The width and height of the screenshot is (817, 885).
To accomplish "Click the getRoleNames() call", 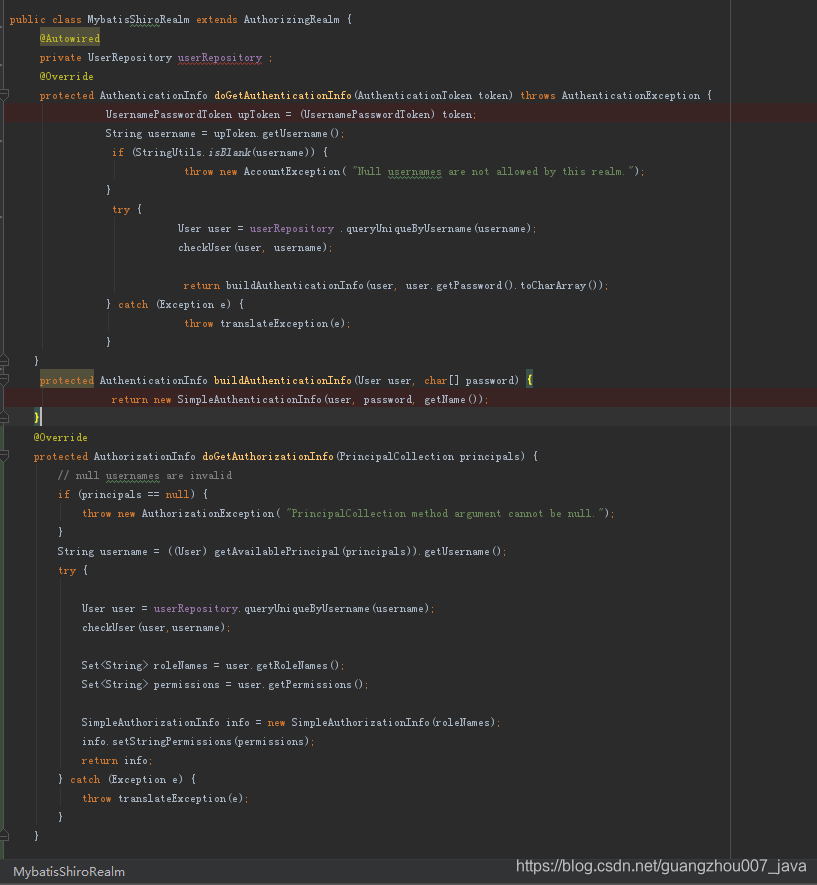I will pyautogui.click(x=297, y=665).
